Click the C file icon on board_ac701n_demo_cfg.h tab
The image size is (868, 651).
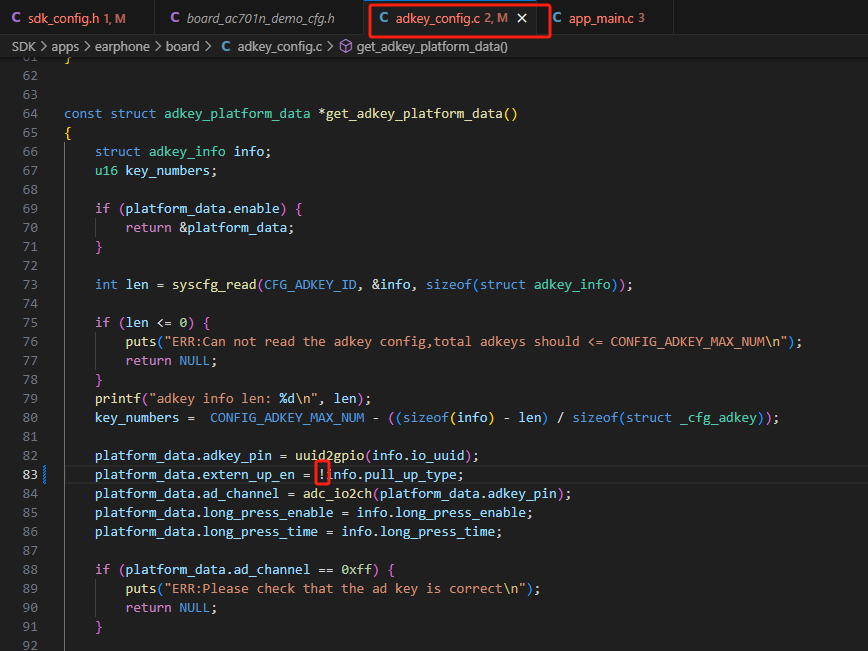(175, 18)
